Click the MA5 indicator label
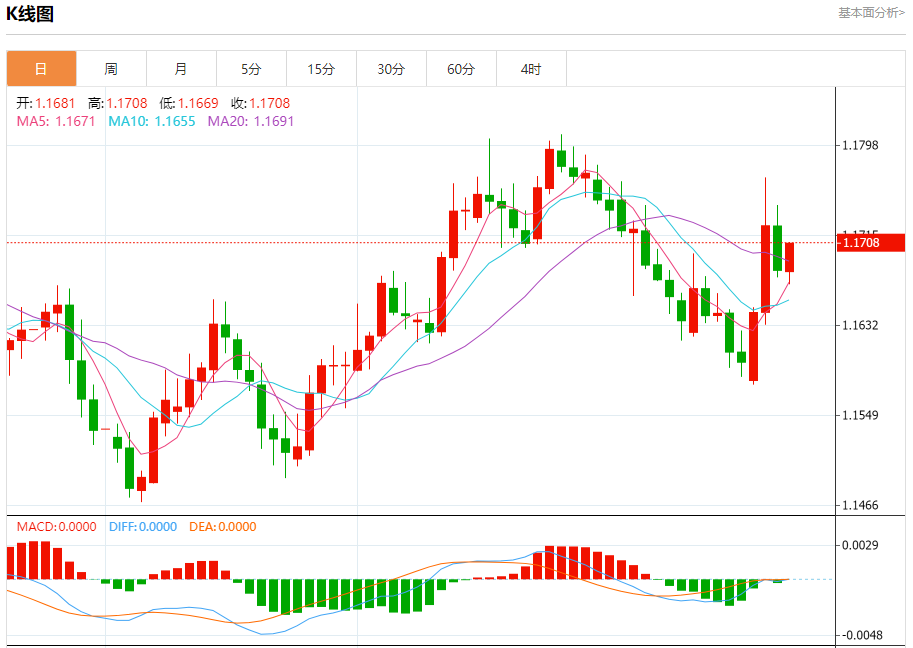This screenshot has height=648, width=913. click(x=55, y=121)
